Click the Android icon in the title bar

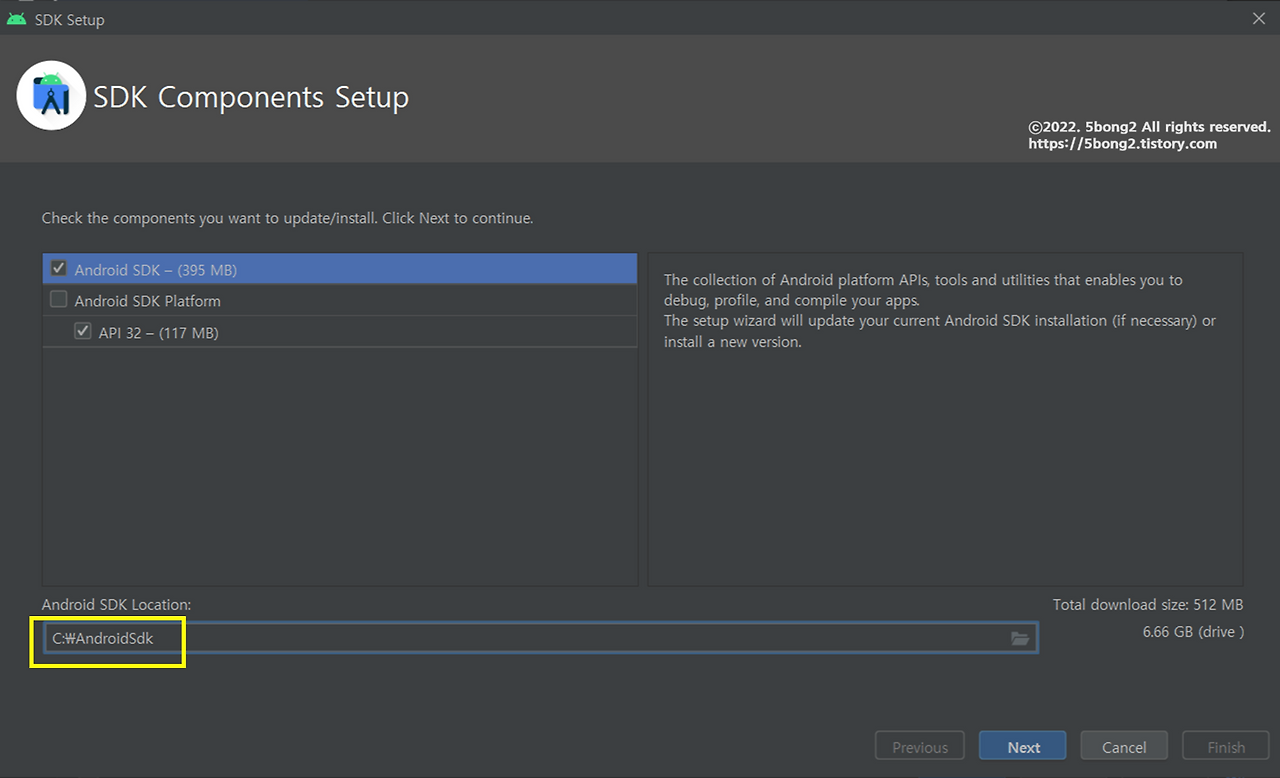click(x=16, y=18)
